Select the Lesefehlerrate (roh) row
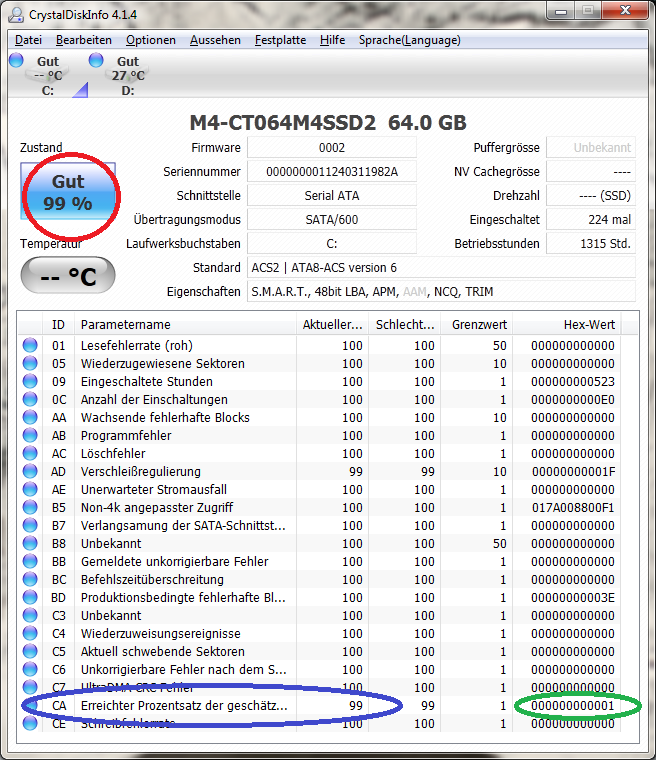Viewport: 656px width, 760px height. pos(320,345)
